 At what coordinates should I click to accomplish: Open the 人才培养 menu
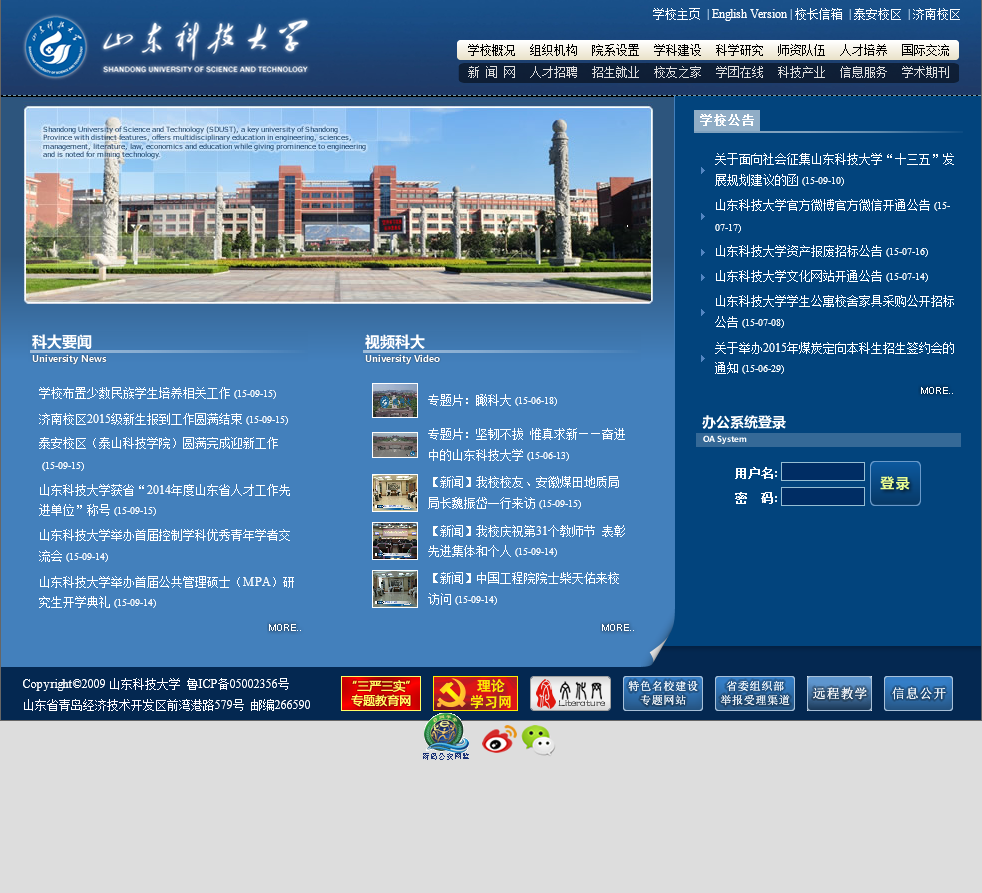click(863, 50)
